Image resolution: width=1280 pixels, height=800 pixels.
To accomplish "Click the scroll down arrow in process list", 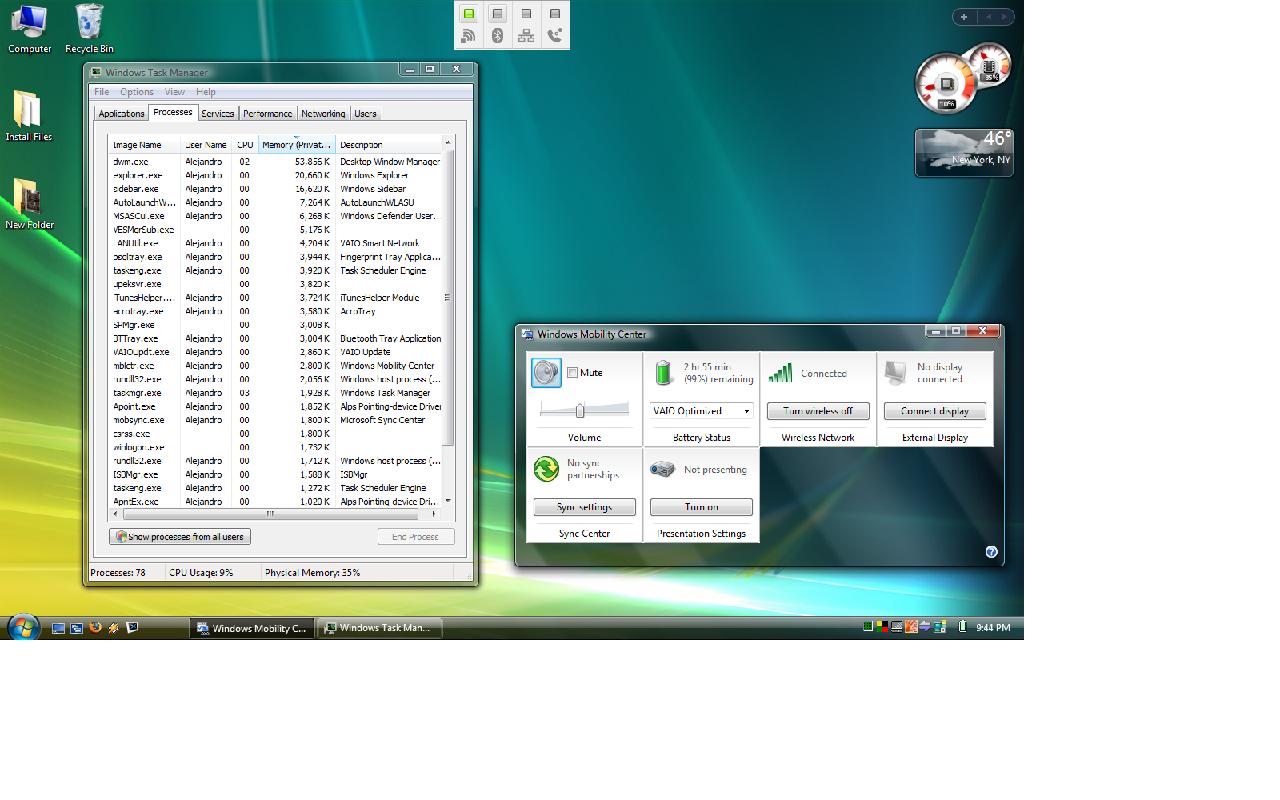I will click(448, 500).
